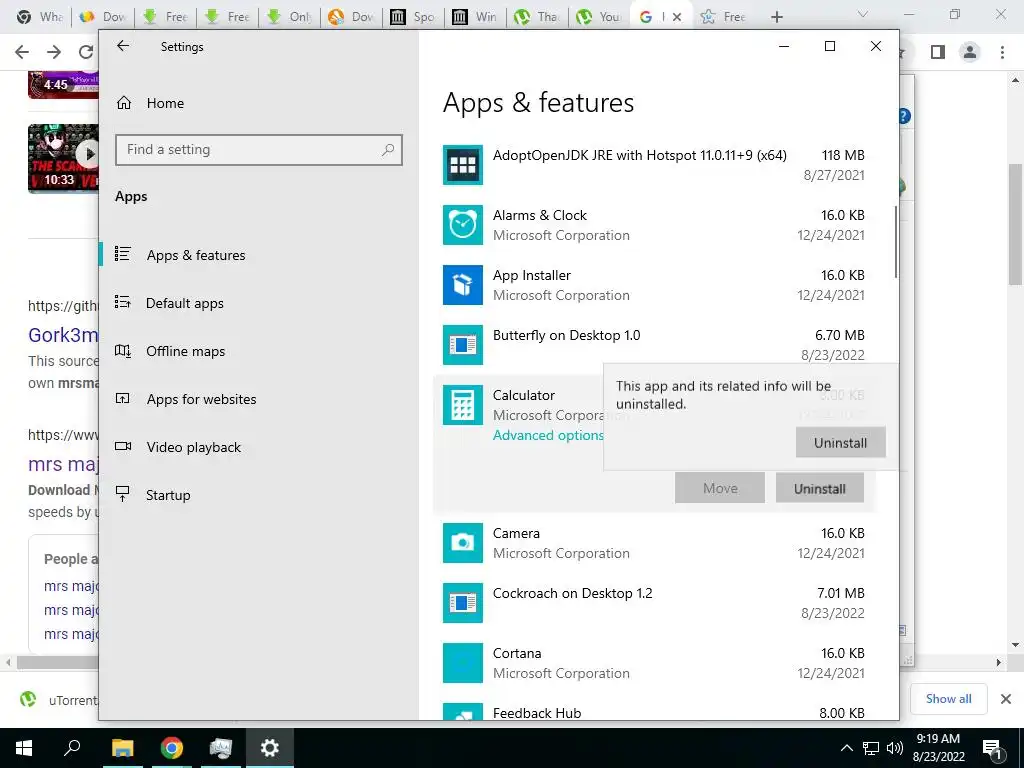The image size is (1024, 768).
Task: Click the grayed Move button
Action: point(720,488)
